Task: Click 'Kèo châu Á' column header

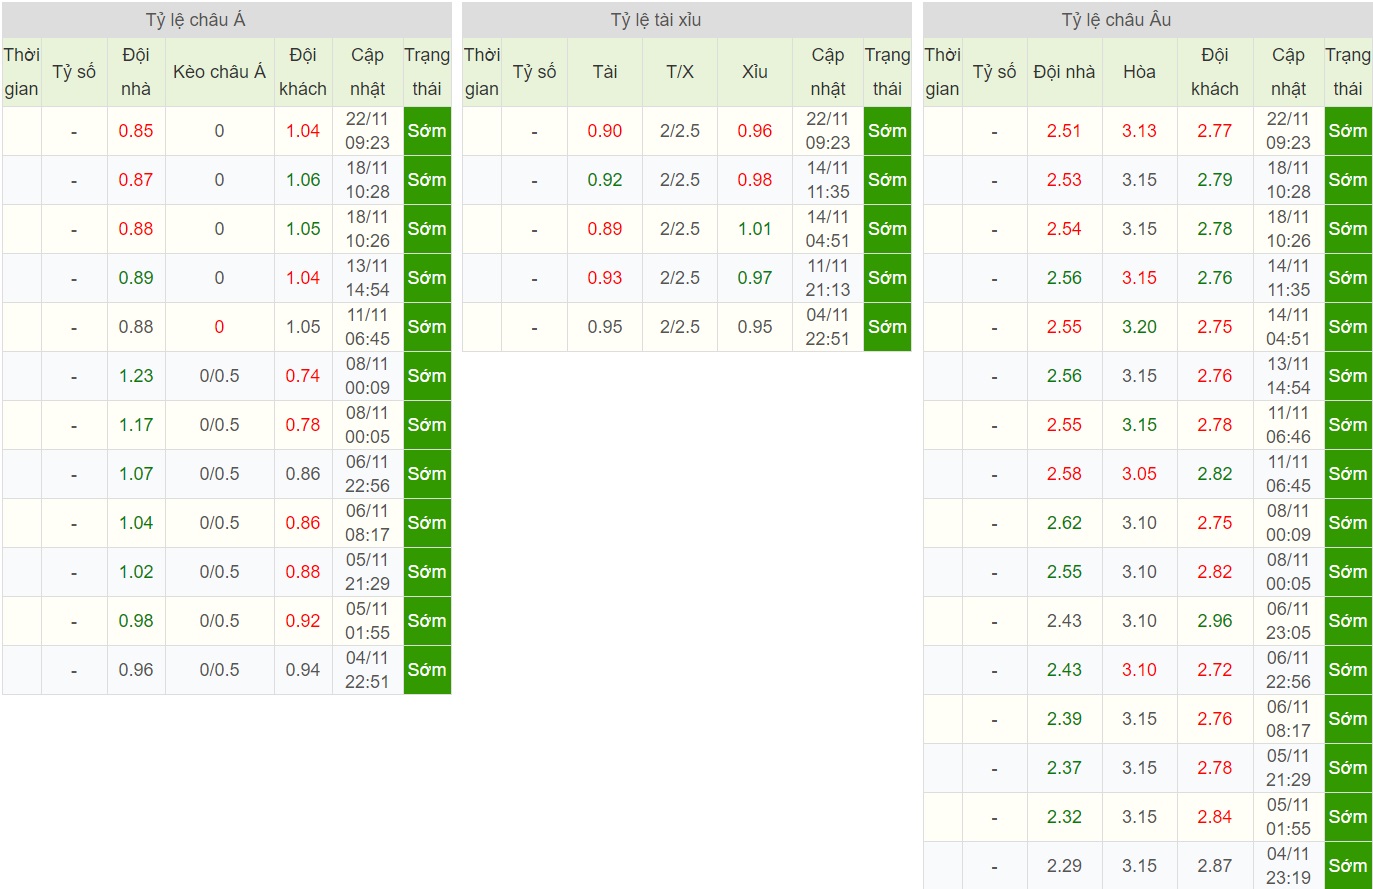Action: 219,72
